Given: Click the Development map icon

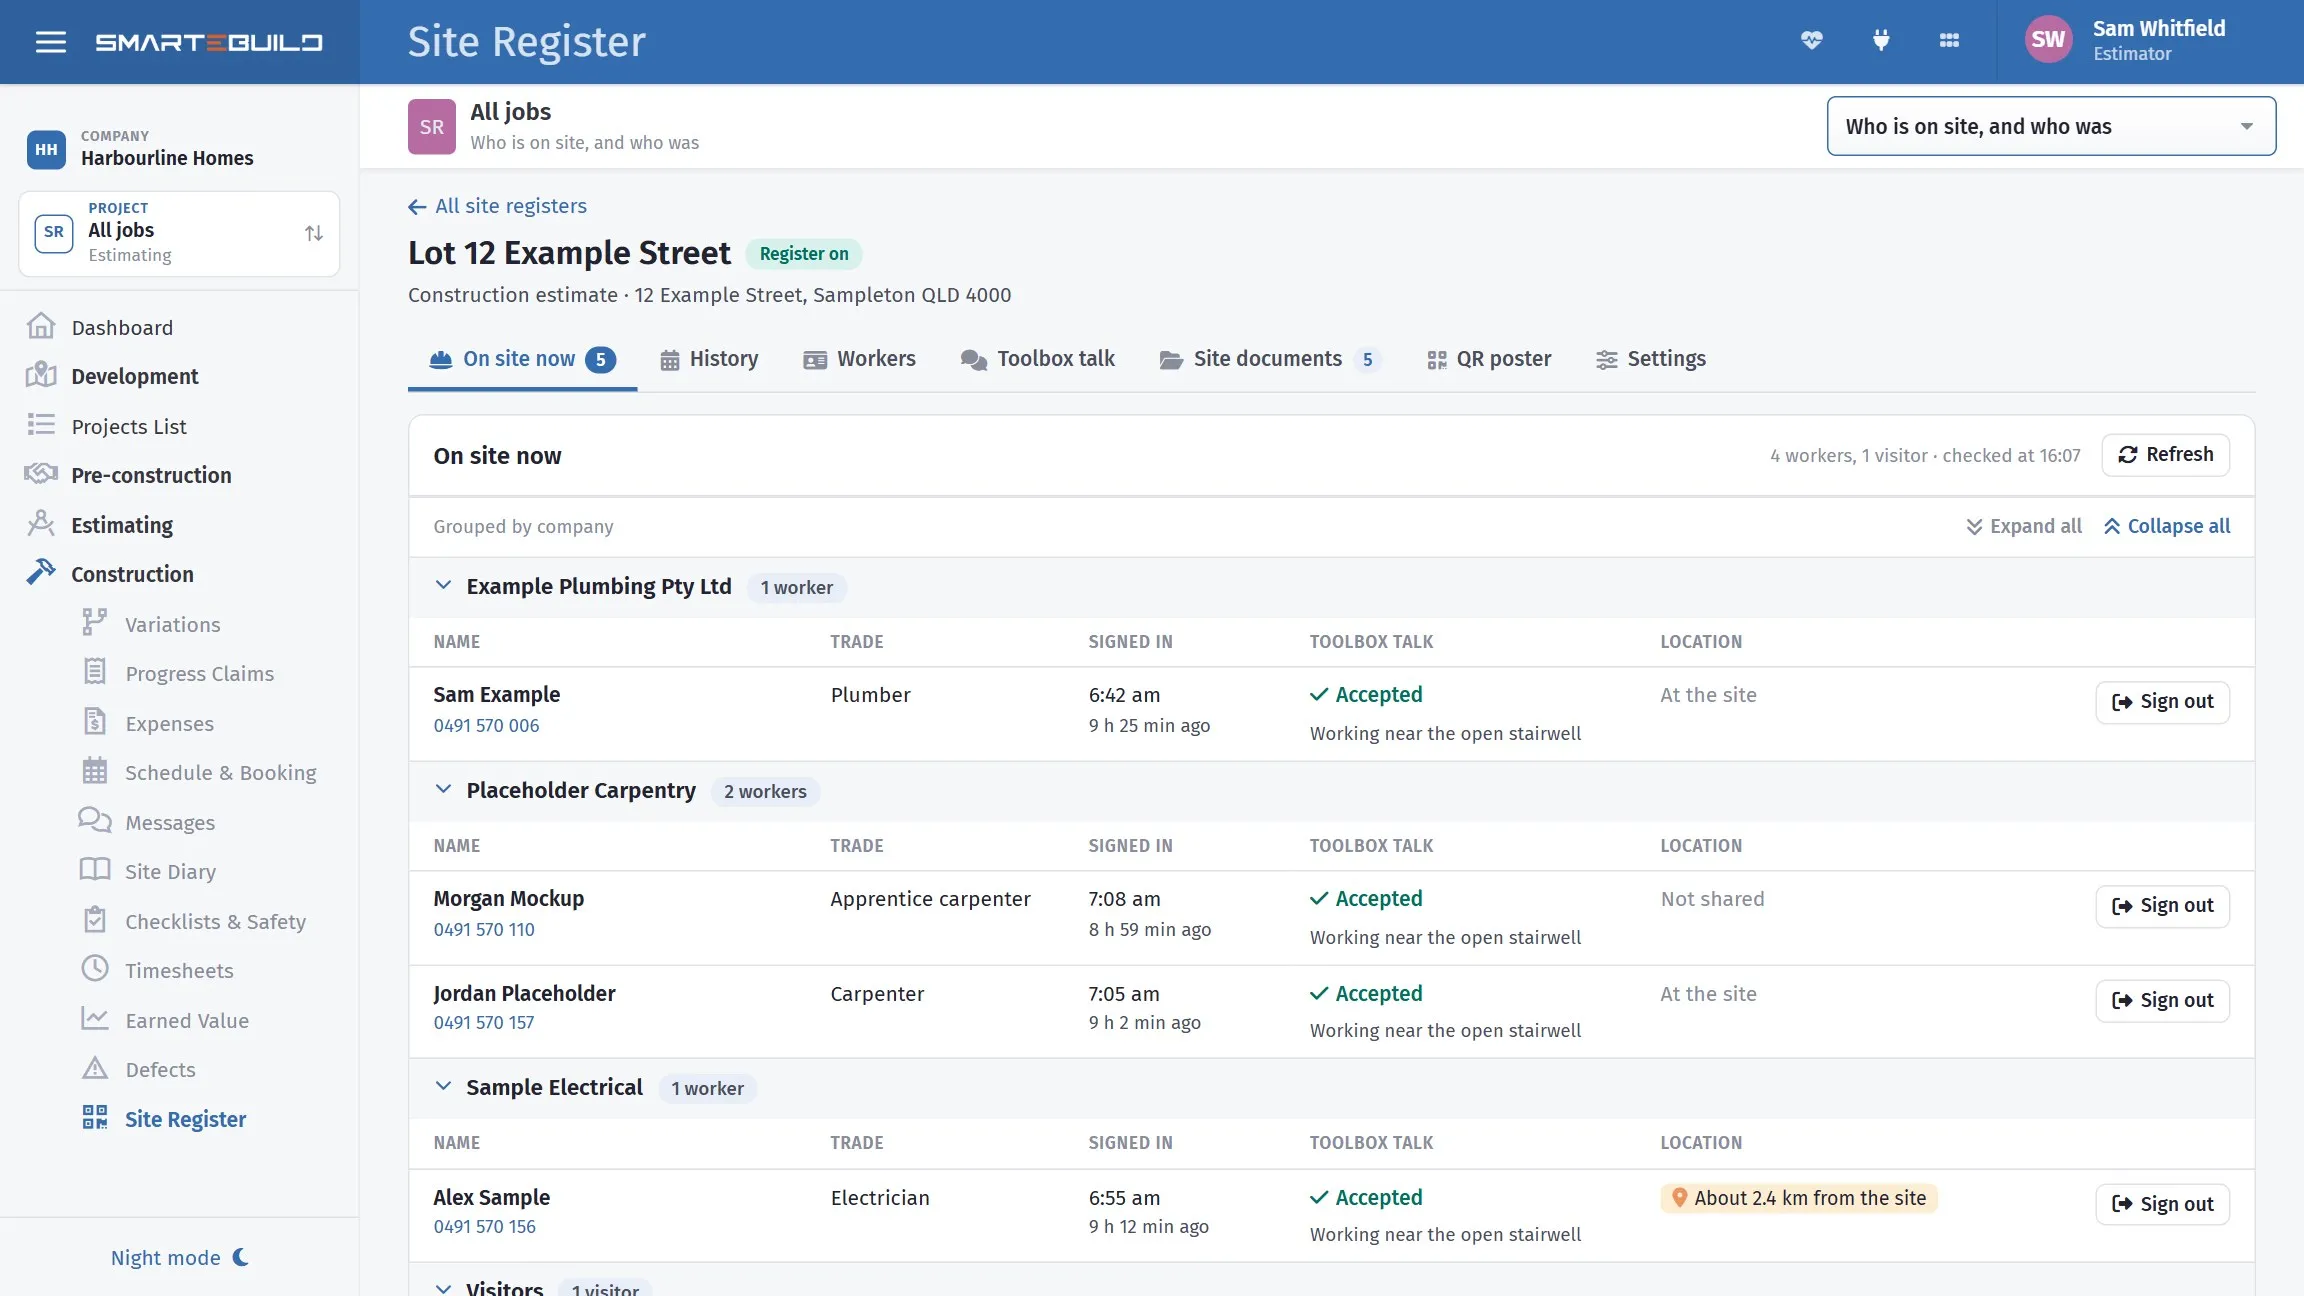Looking at the screenshot, I should 41,376.
